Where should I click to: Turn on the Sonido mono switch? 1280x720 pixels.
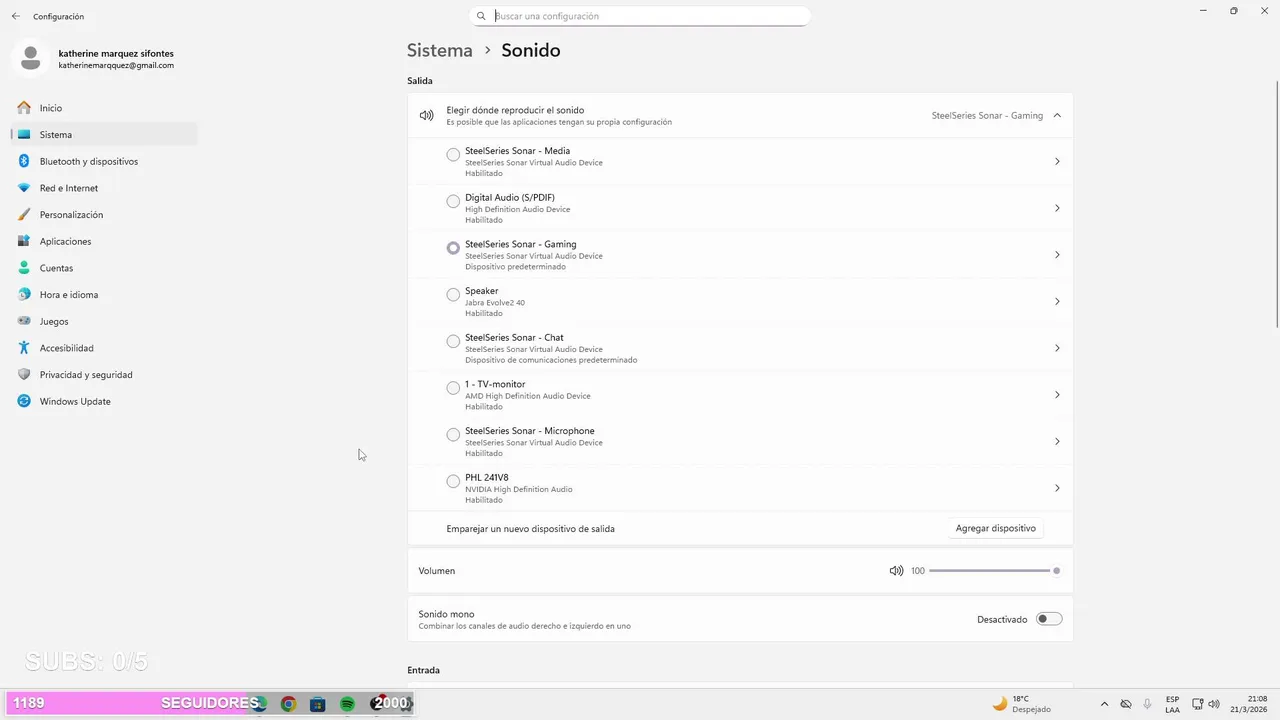[x=1049, y=619]
